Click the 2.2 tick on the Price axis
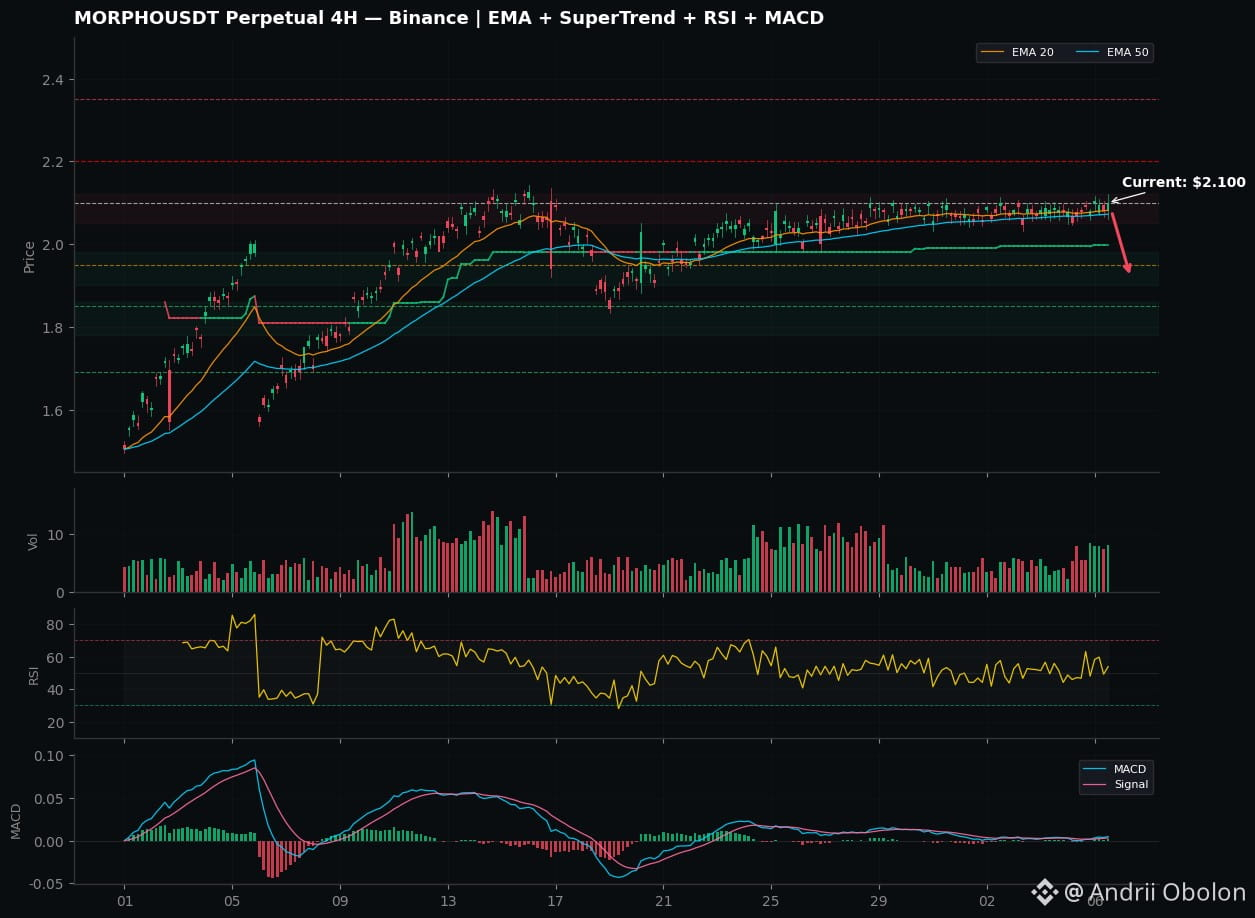1255x918 pixels. pyautogui.click(x=52, y=162)
